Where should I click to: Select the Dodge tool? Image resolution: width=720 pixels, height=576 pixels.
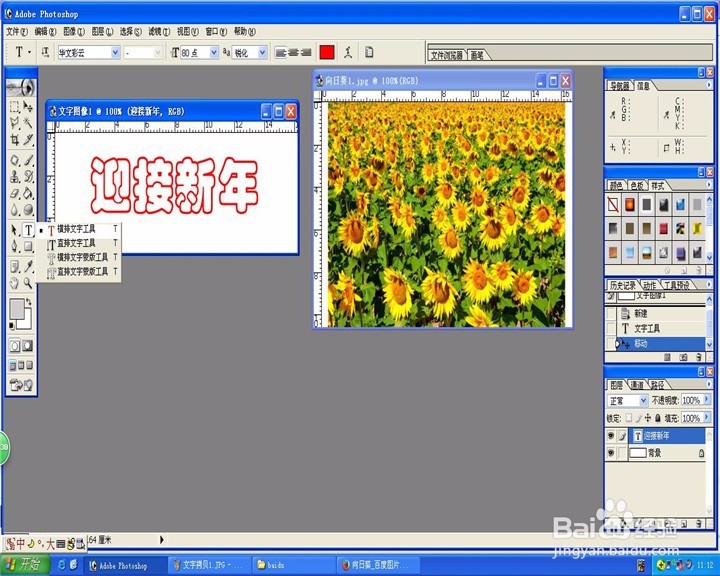click(28, 209)
